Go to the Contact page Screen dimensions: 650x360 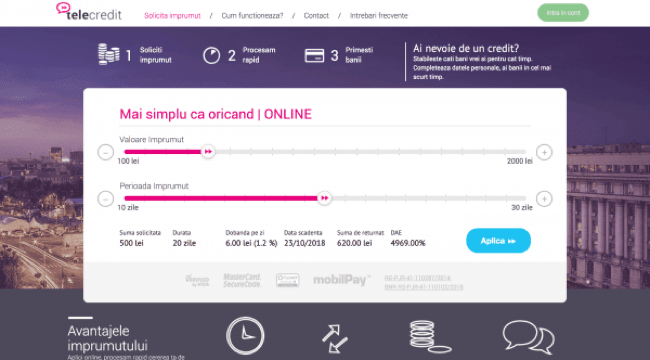(316, 16)
